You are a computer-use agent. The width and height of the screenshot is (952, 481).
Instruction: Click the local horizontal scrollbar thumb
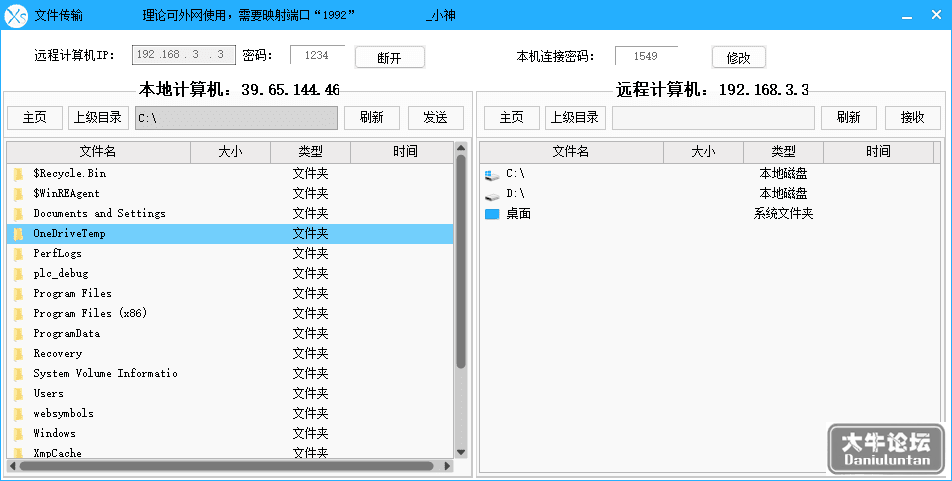(x=226, y=466)
